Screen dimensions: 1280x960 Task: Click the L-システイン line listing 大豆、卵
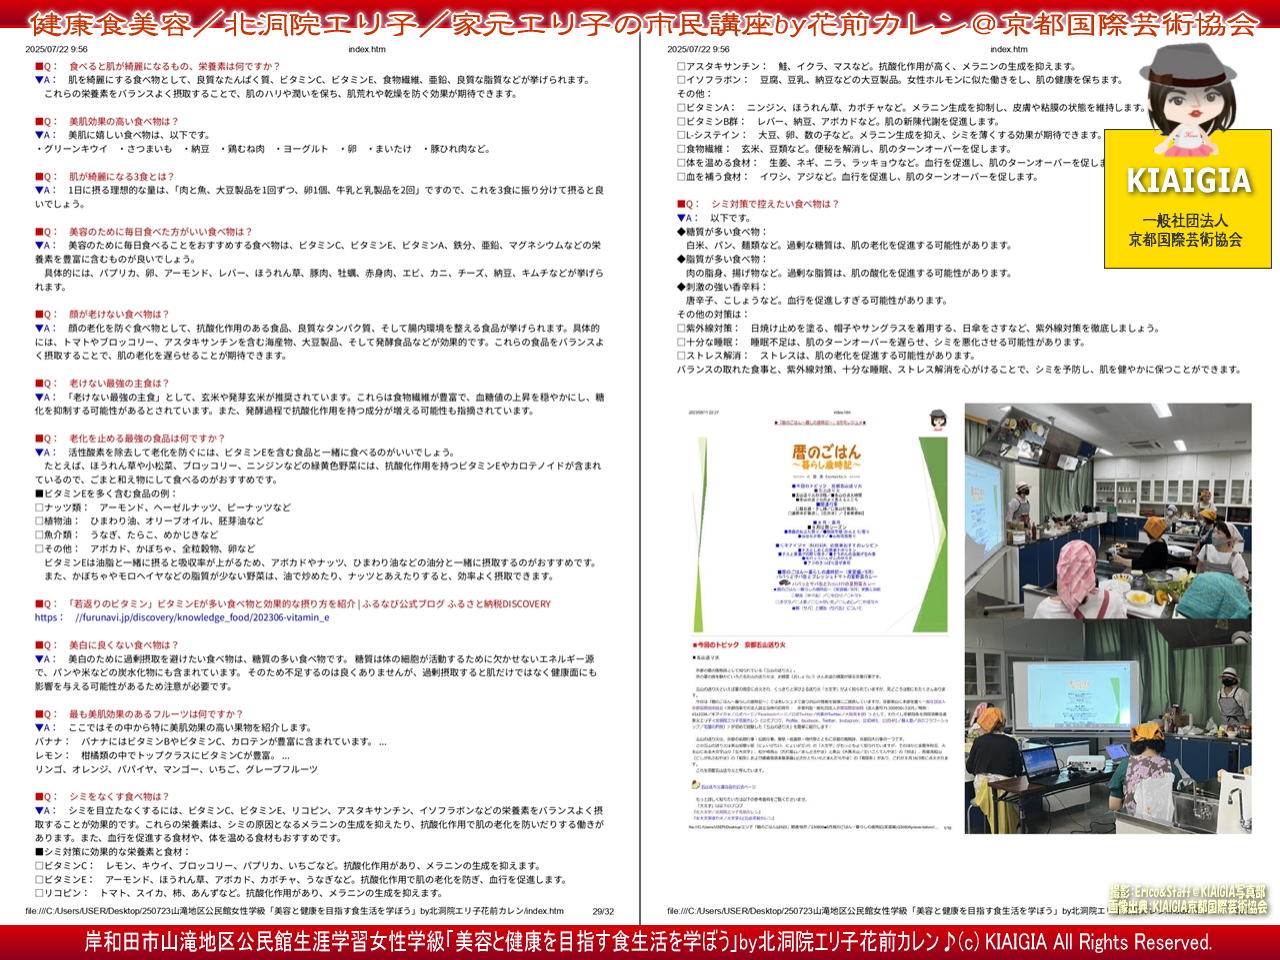click(890, 135)
